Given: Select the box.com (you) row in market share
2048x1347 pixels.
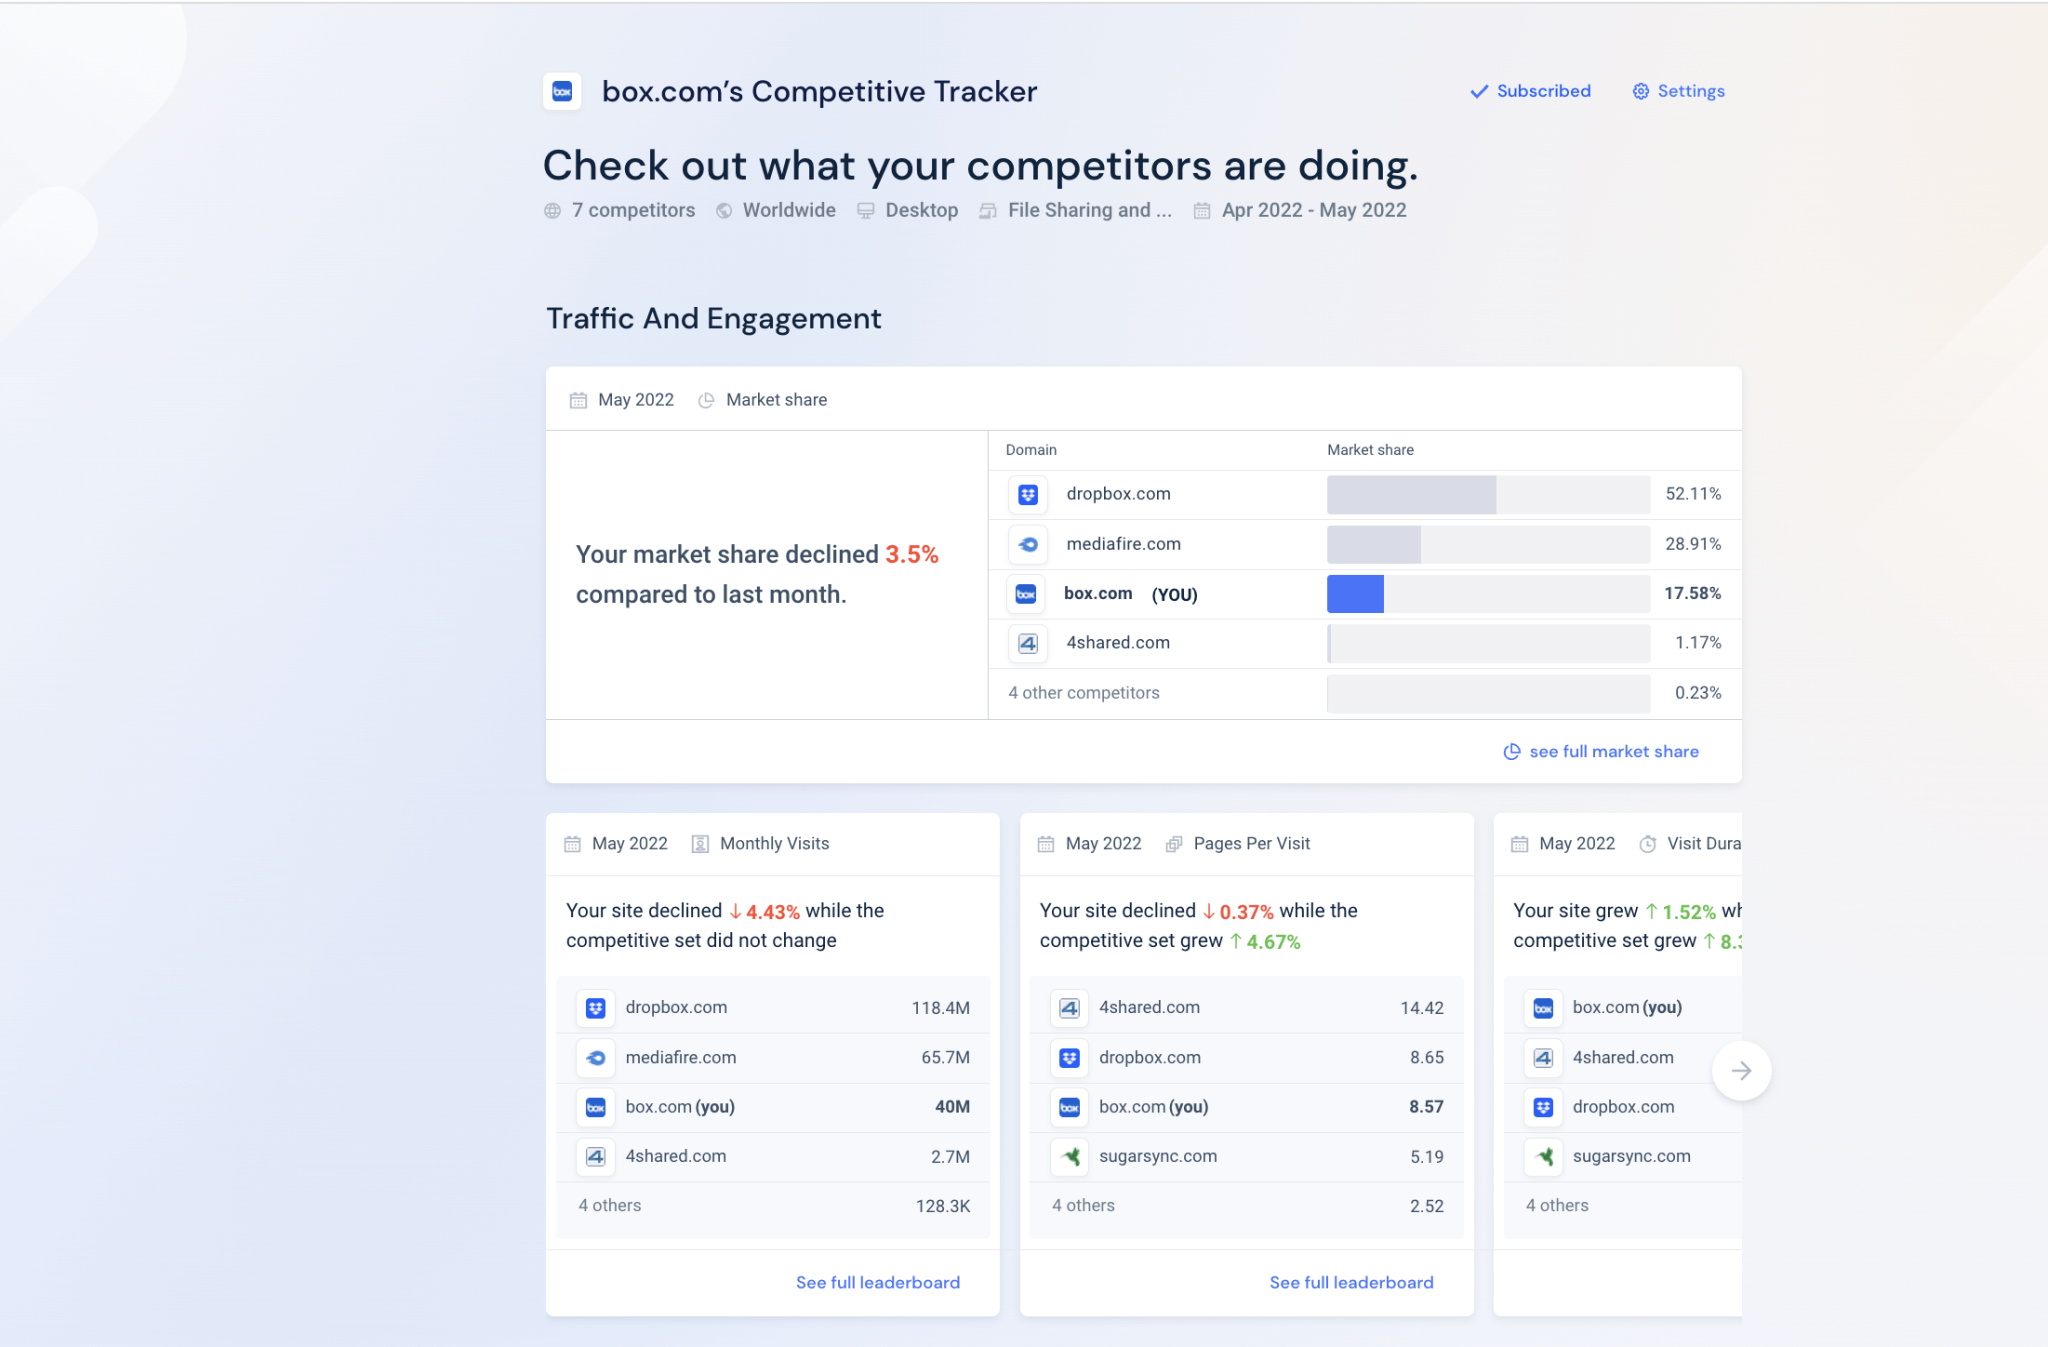Looking at the screenshot, I should [x=1098, y=593].
